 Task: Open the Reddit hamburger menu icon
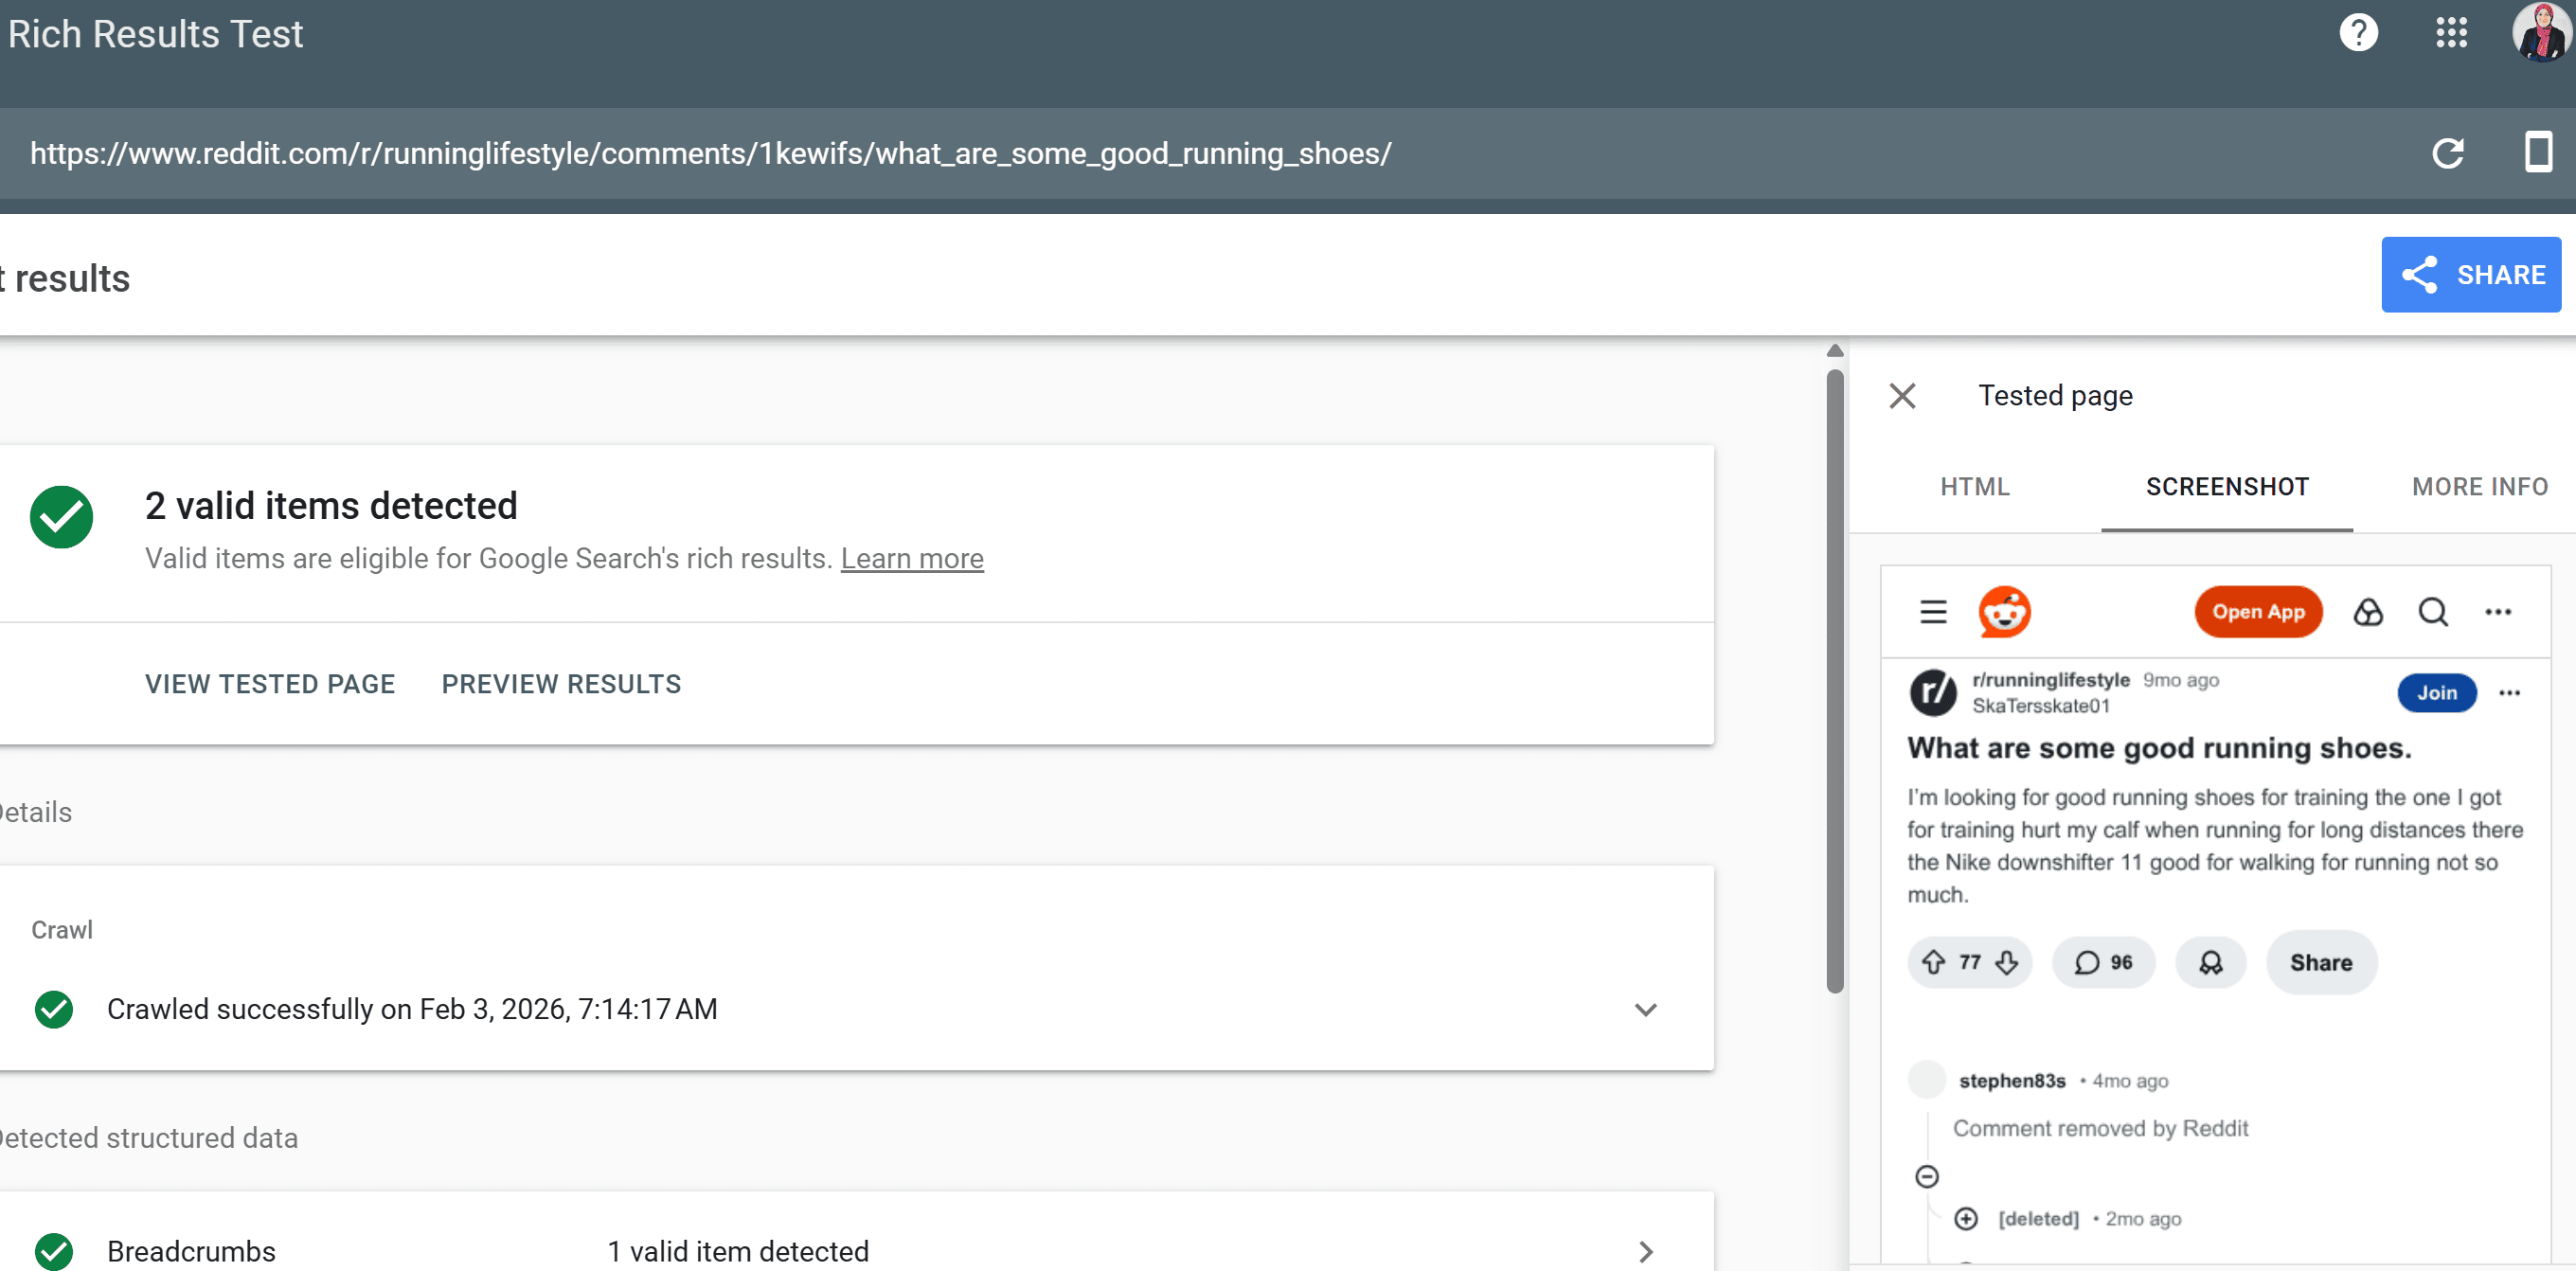point(1933,611)
